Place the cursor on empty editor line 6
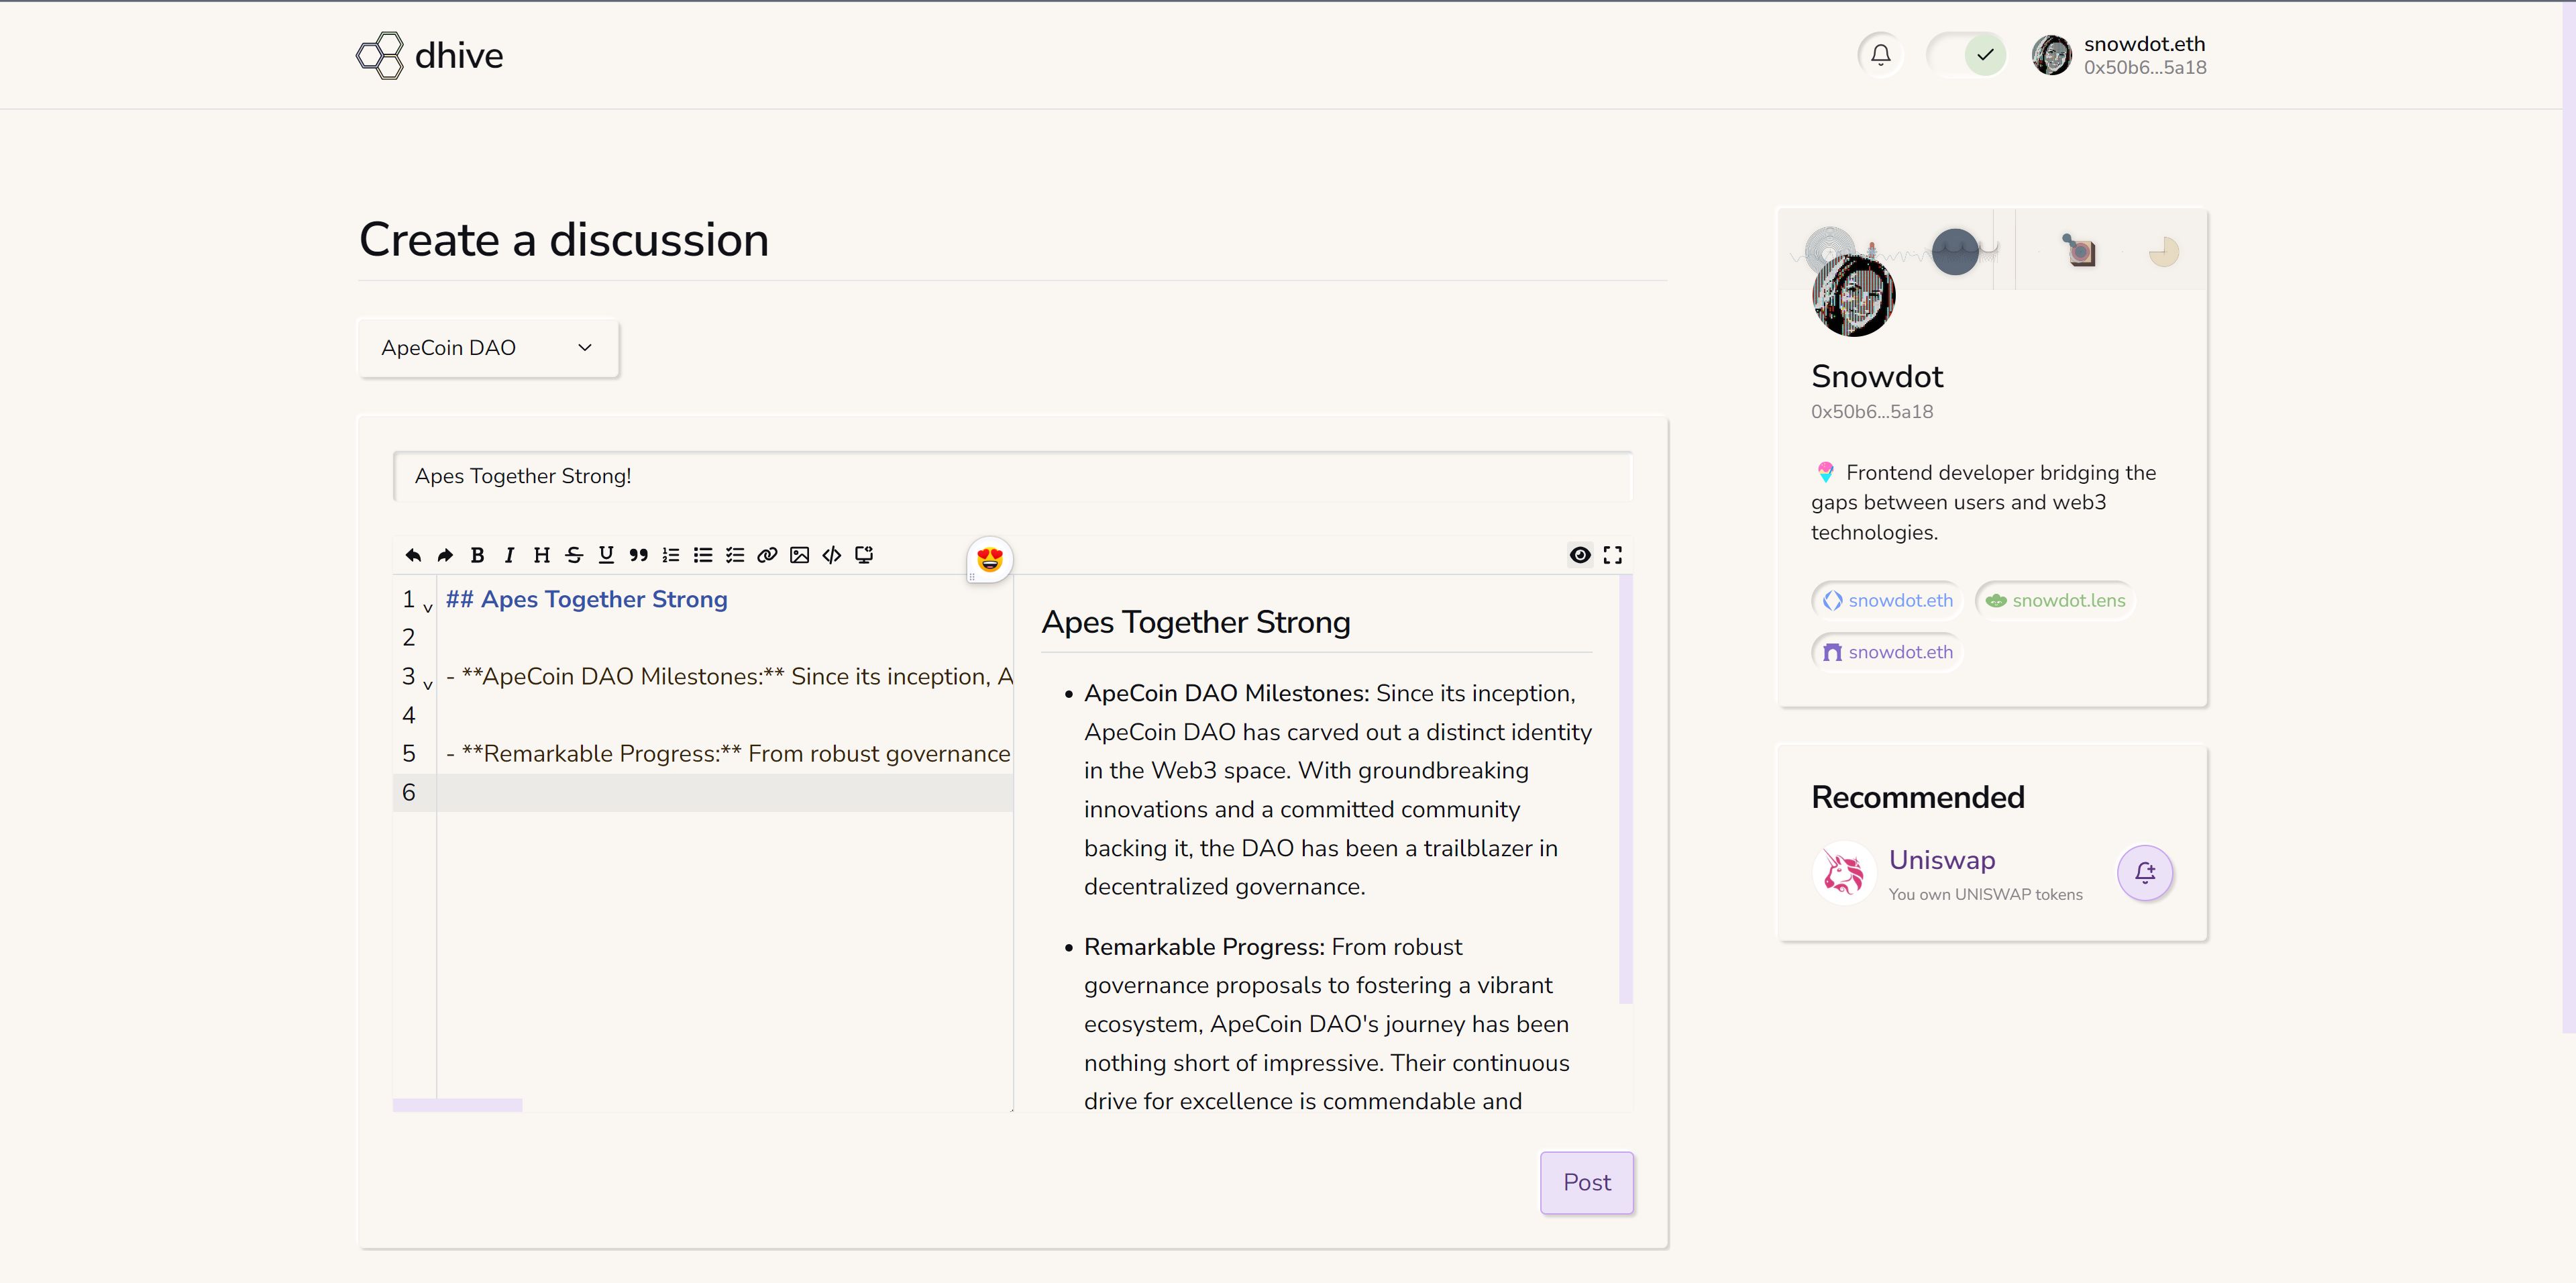Screen dimensions: 2576x1283 pyautogui.click(x=724, y=792)
